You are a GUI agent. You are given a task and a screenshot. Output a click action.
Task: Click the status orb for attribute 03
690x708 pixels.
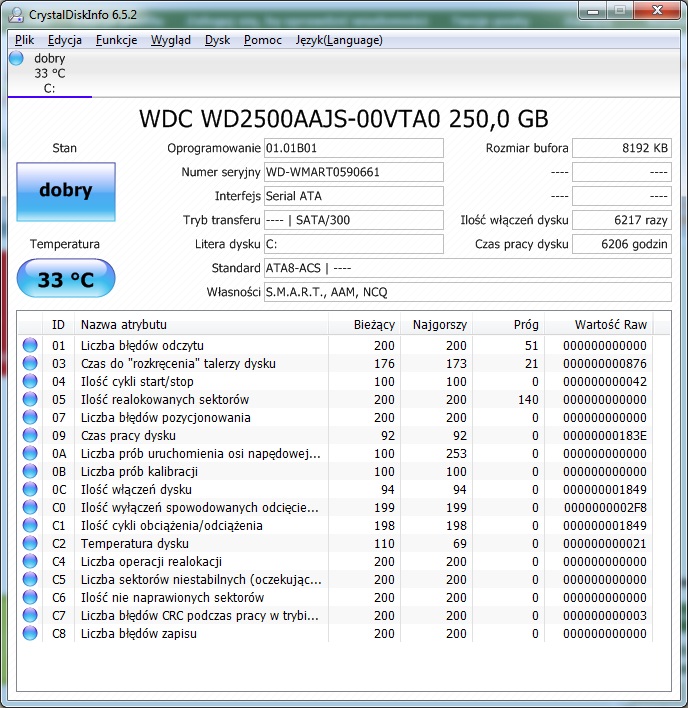tap(30, 363)
